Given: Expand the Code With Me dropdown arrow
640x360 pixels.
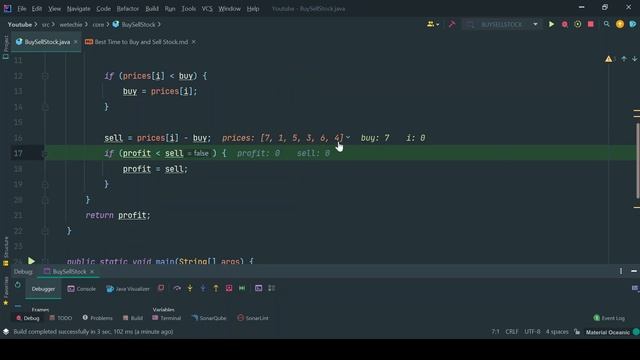Looking at the screenshot, I should (x=438, y=25).
